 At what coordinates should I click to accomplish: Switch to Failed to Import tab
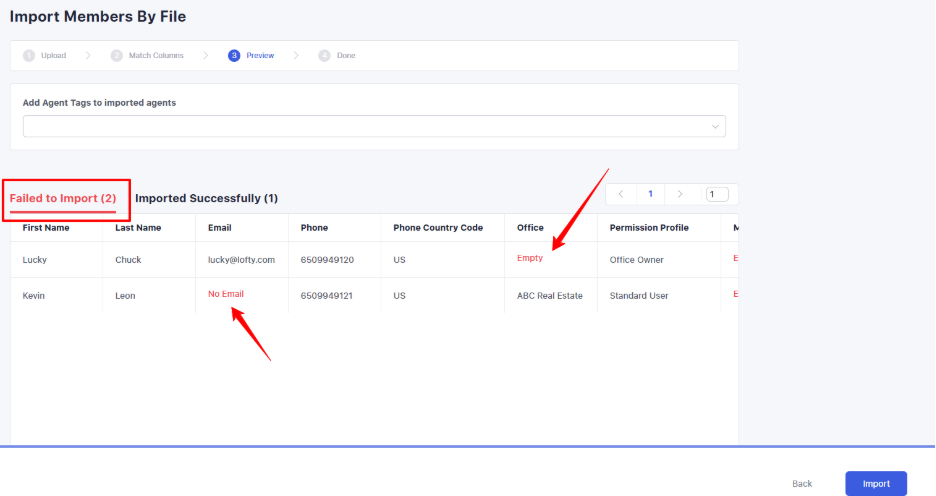point(63,198)
